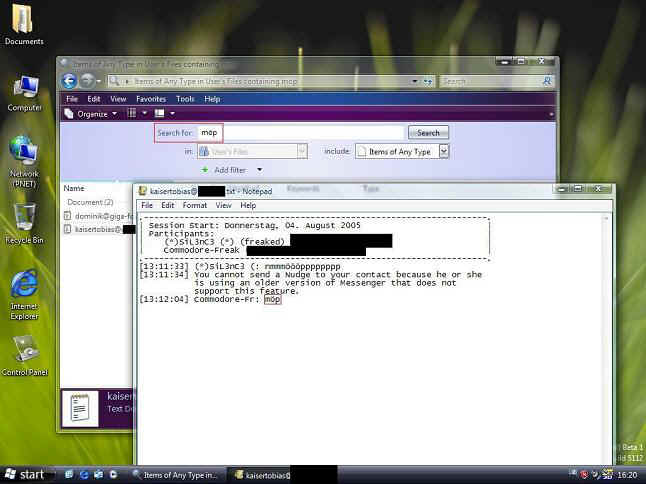646x484 pixels.
Task: Expand the 'User's Files' location dropdown
Action: pos(301,151)
